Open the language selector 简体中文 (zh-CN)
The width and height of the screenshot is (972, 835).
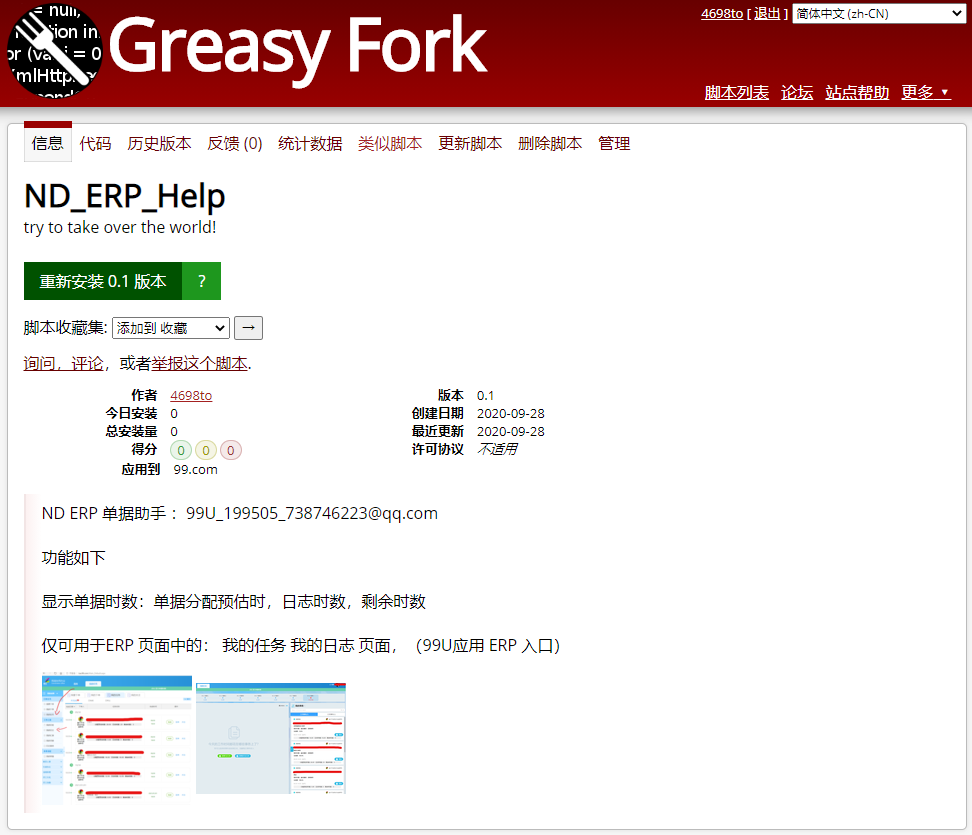tap(878, 14)
